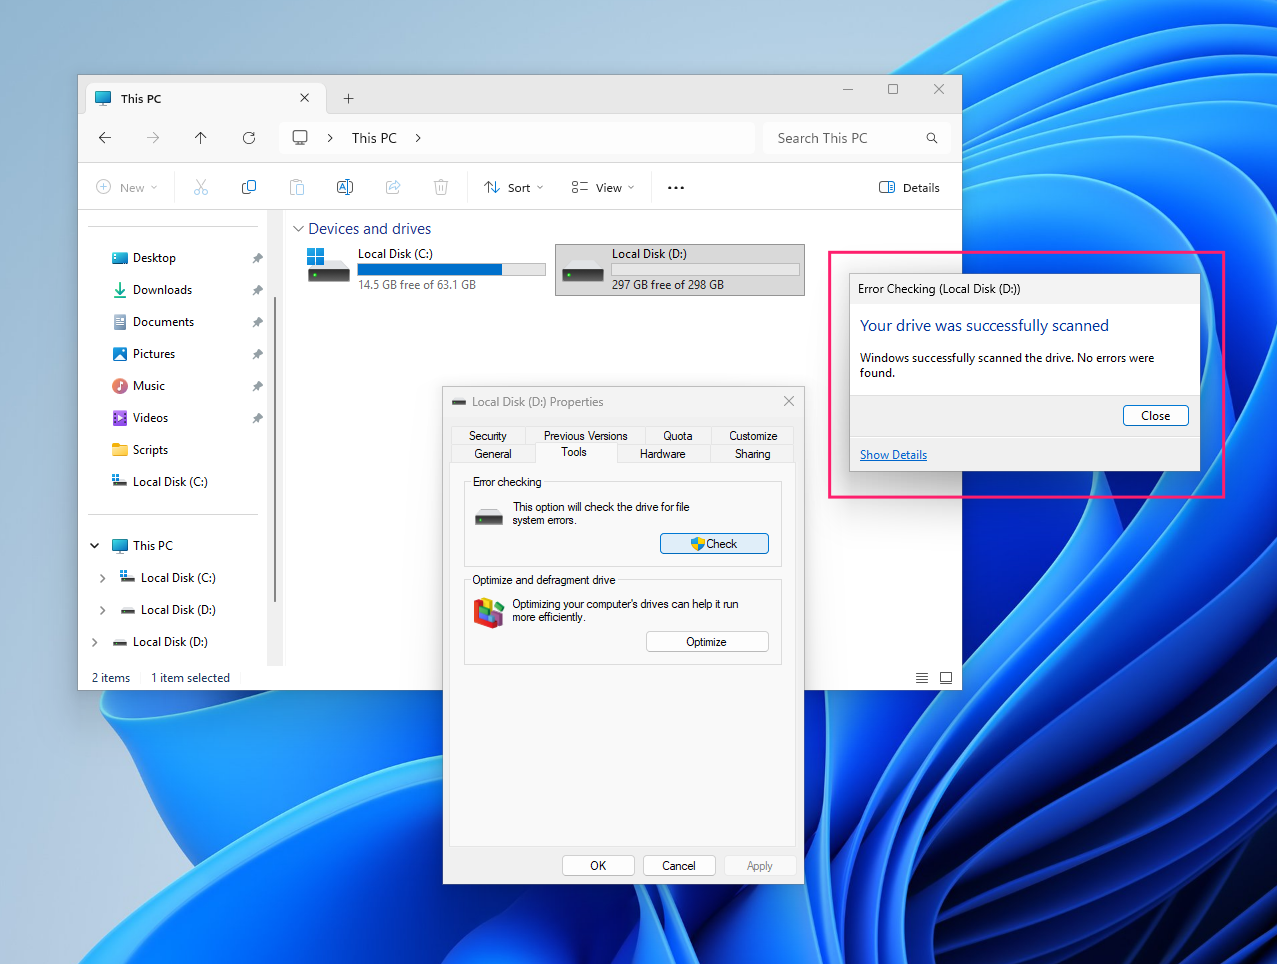Switch to the Previous Versions tab
1277x964 pixels.
(x=586, y=436)
